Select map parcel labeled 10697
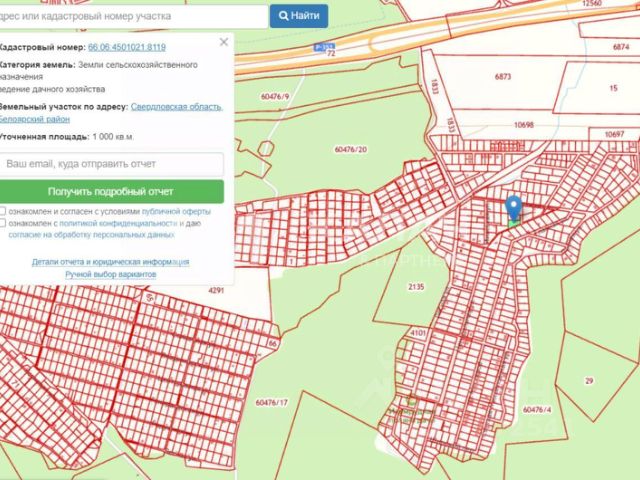Viewport: 640px width, 480px height. (614, 134)
